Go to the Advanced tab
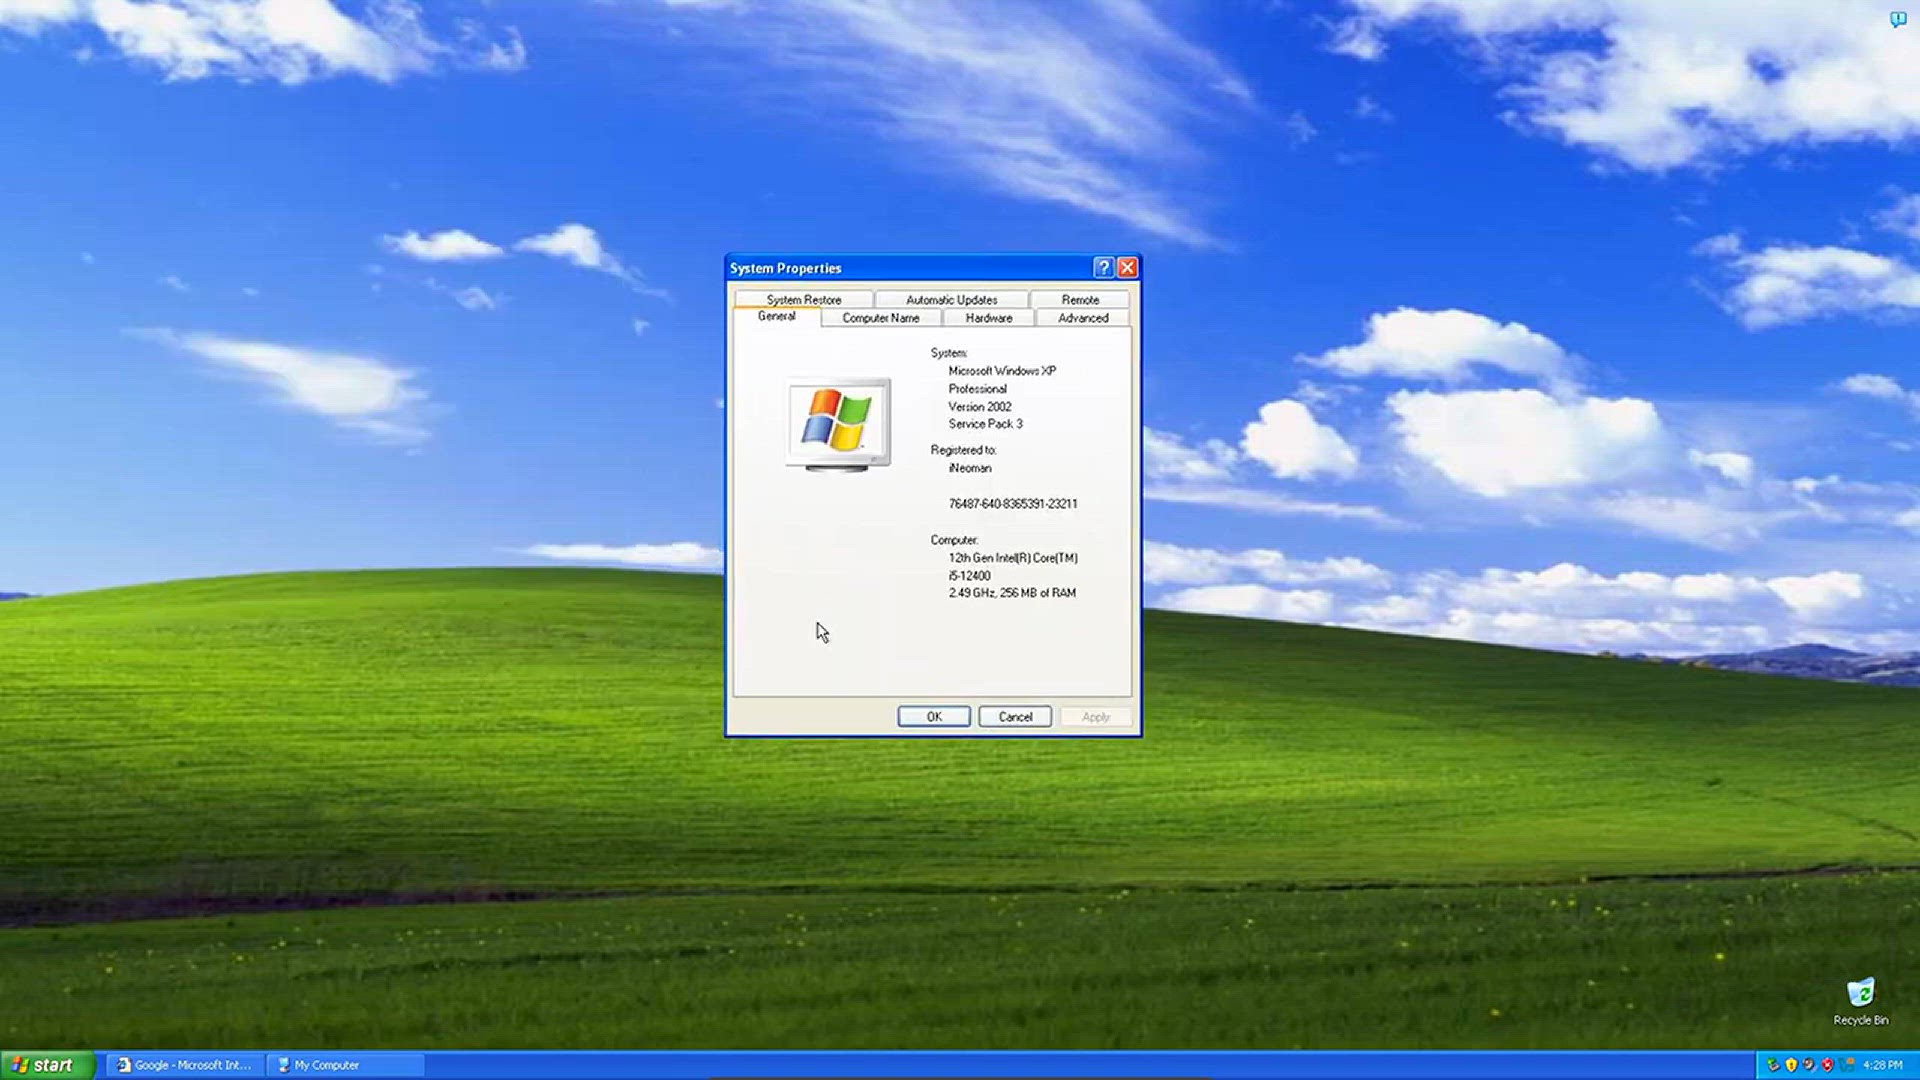This screenshot has height=1080, width=1920. coord(1083,318)
